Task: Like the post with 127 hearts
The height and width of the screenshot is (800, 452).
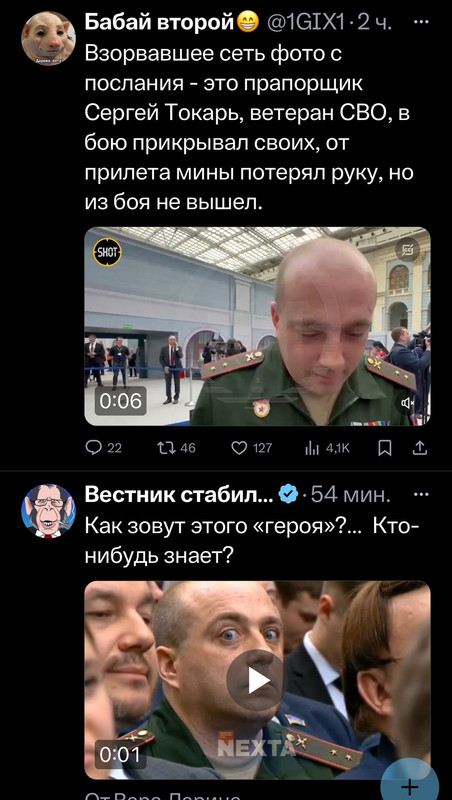Action: point(239,448)
